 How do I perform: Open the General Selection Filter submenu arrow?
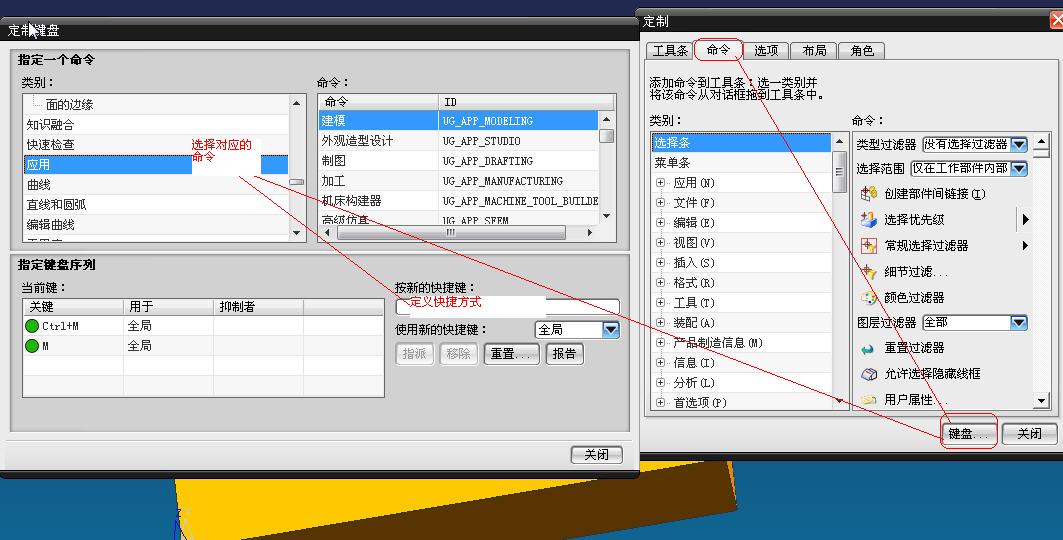pyautogui.click(x=1025, y=245)
